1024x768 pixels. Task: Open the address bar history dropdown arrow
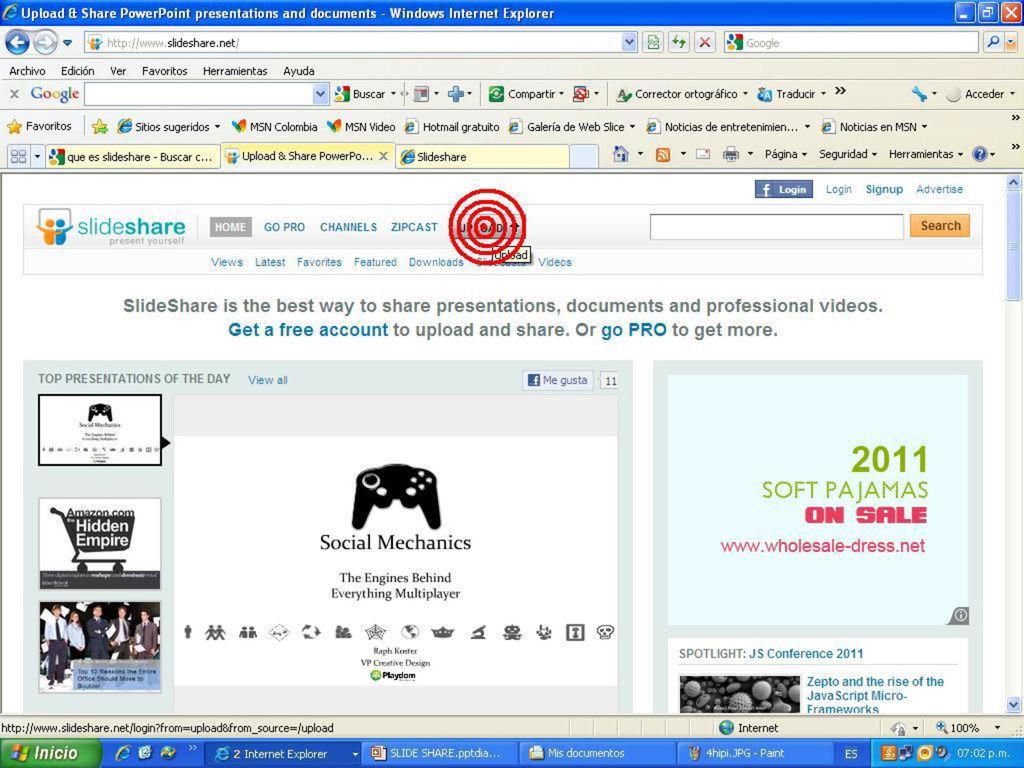click(x=629, y=42)
